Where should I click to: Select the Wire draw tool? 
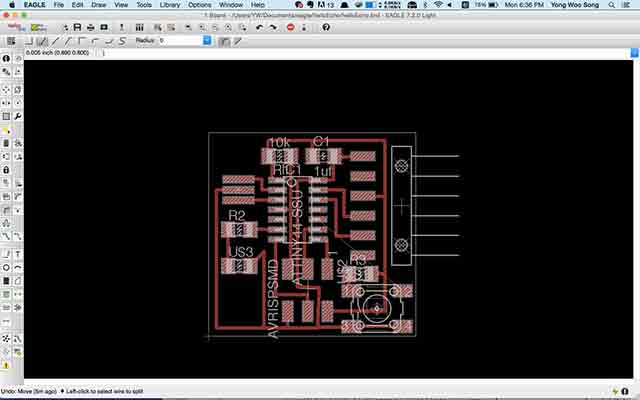(6, 254)
